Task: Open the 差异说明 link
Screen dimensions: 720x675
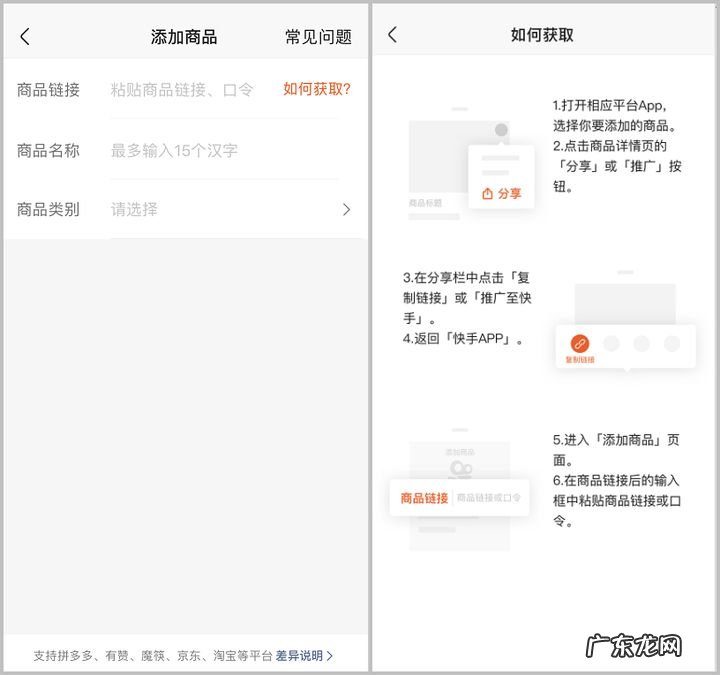Action: [x=299, y=655]
